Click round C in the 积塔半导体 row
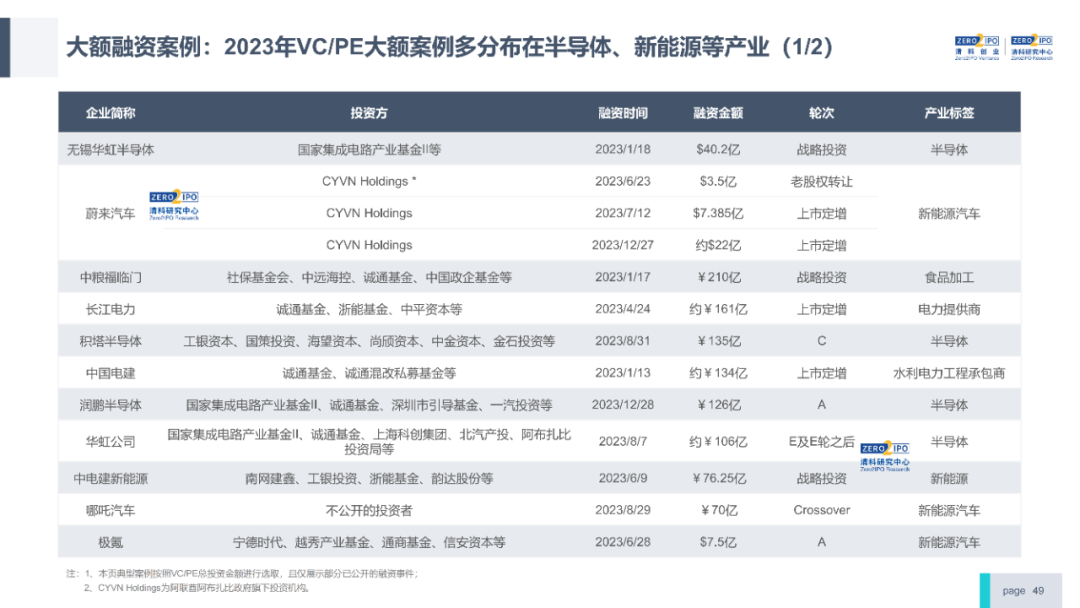 coord(821,341)
